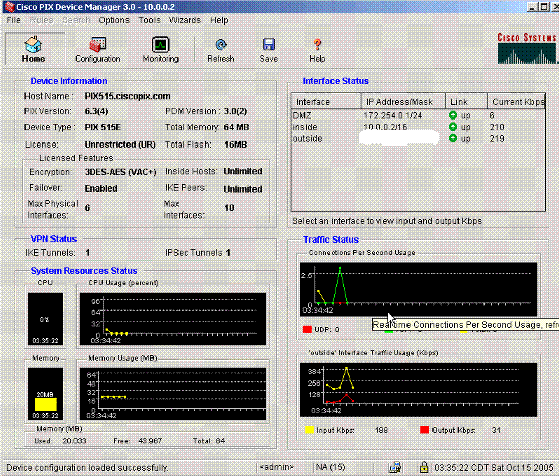Click the Cisco Systems logo
559x476 pixels.
pos(527,48)
